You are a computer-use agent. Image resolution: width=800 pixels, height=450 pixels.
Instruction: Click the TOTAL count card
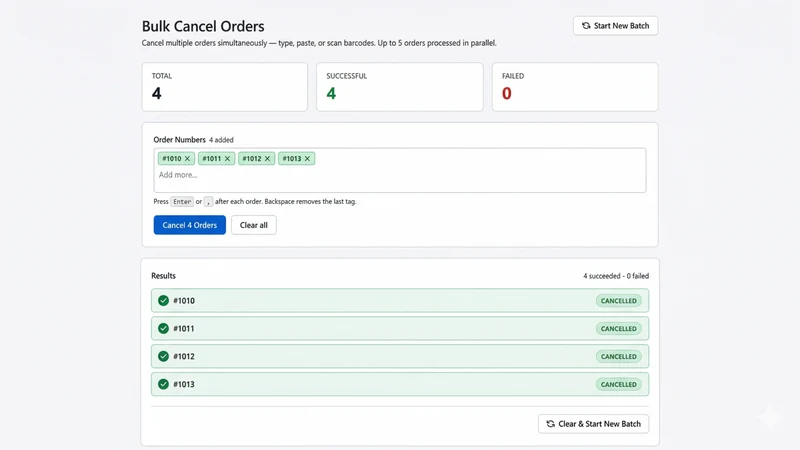[224, 87]
